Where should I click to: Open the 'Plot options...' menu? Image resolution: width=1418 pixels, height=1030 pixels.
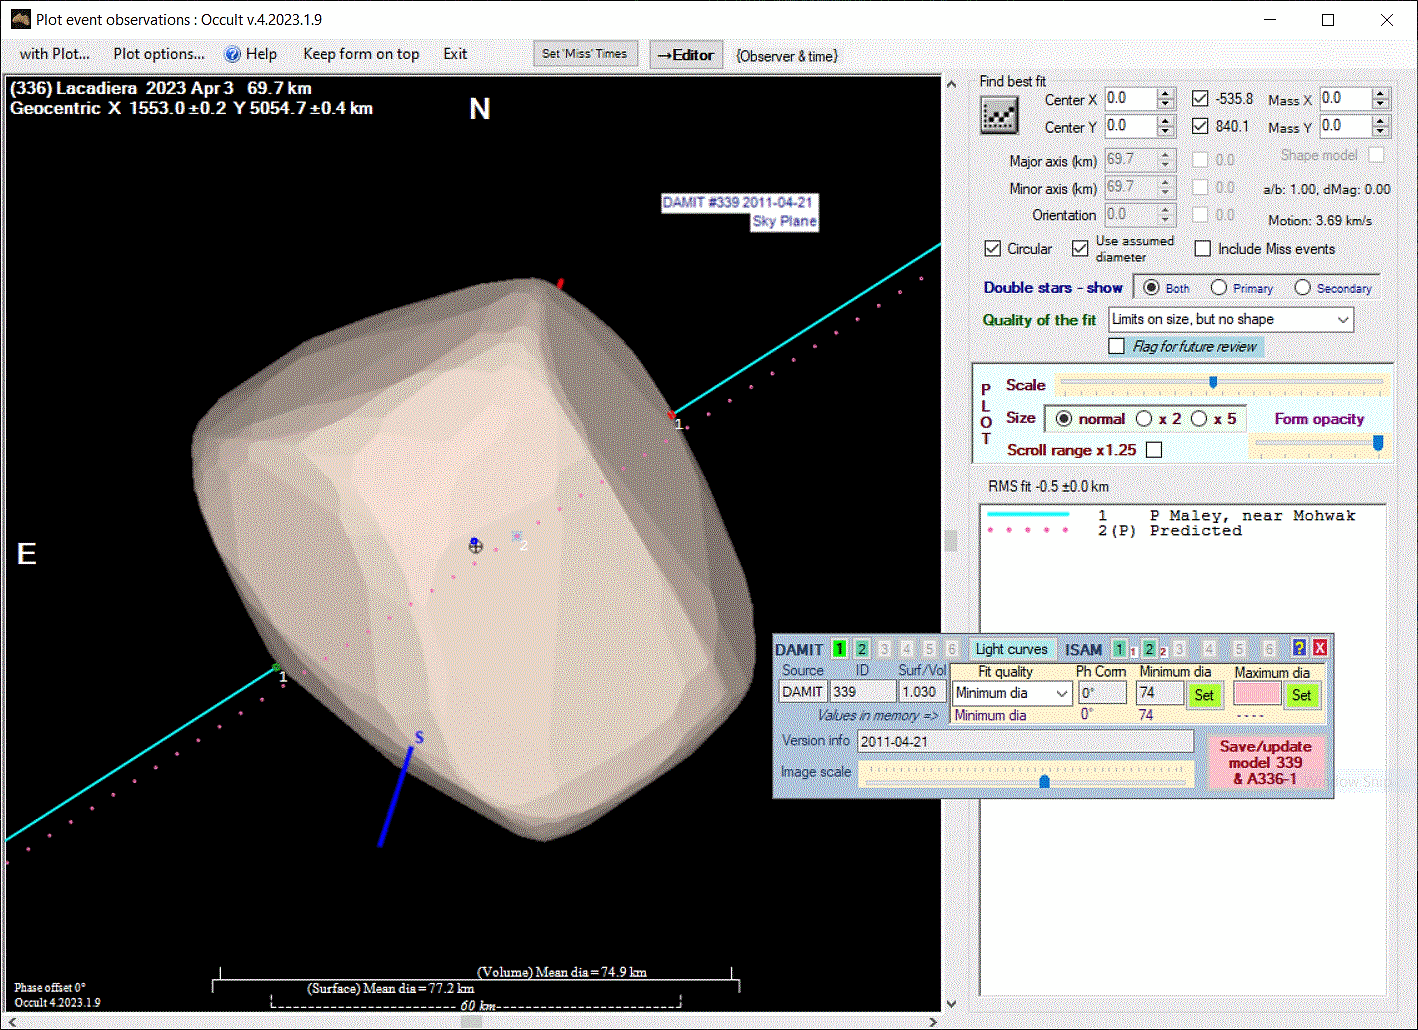click(158, 54)
